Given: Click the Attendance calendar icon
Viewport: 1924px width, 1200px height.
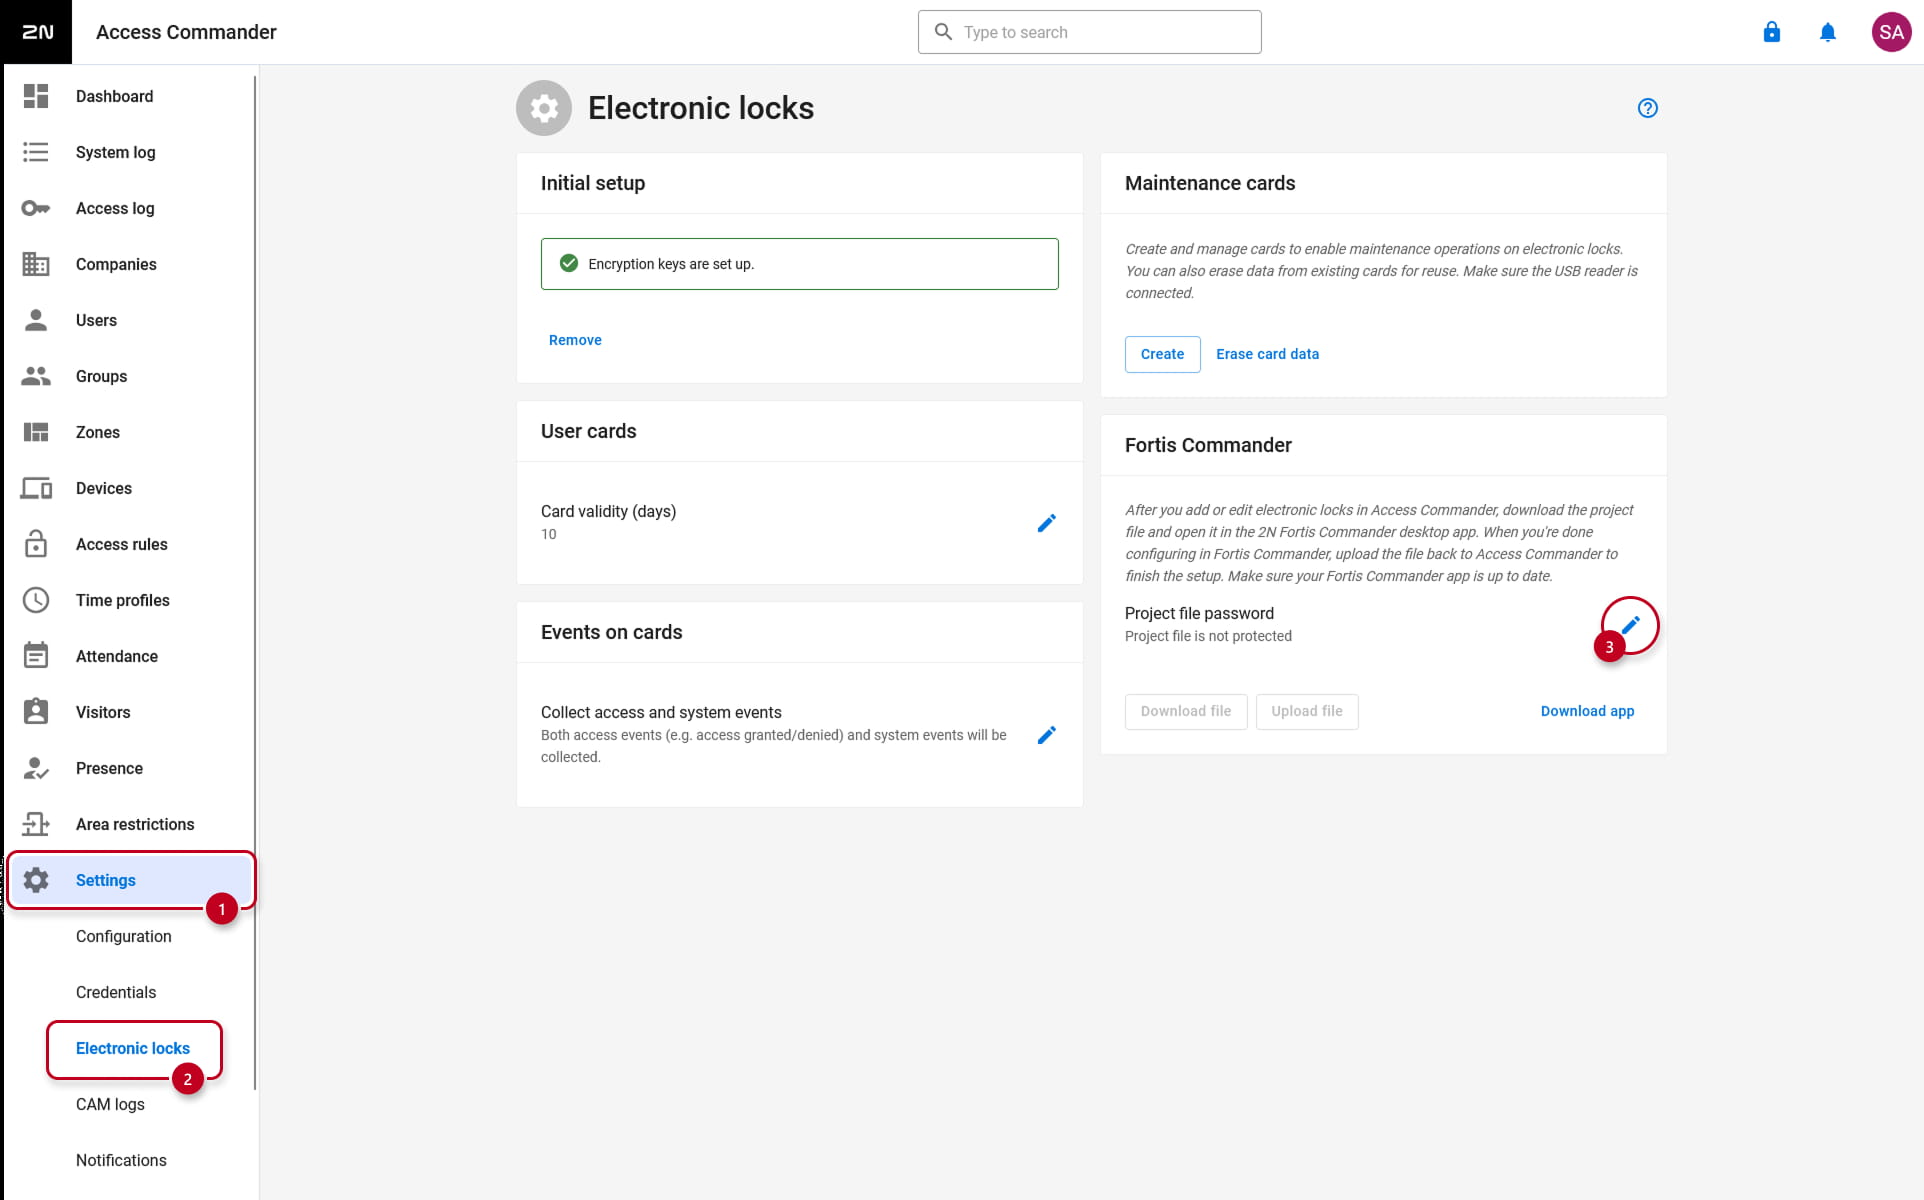Looking at the screenshot, I should pos(36,656).
